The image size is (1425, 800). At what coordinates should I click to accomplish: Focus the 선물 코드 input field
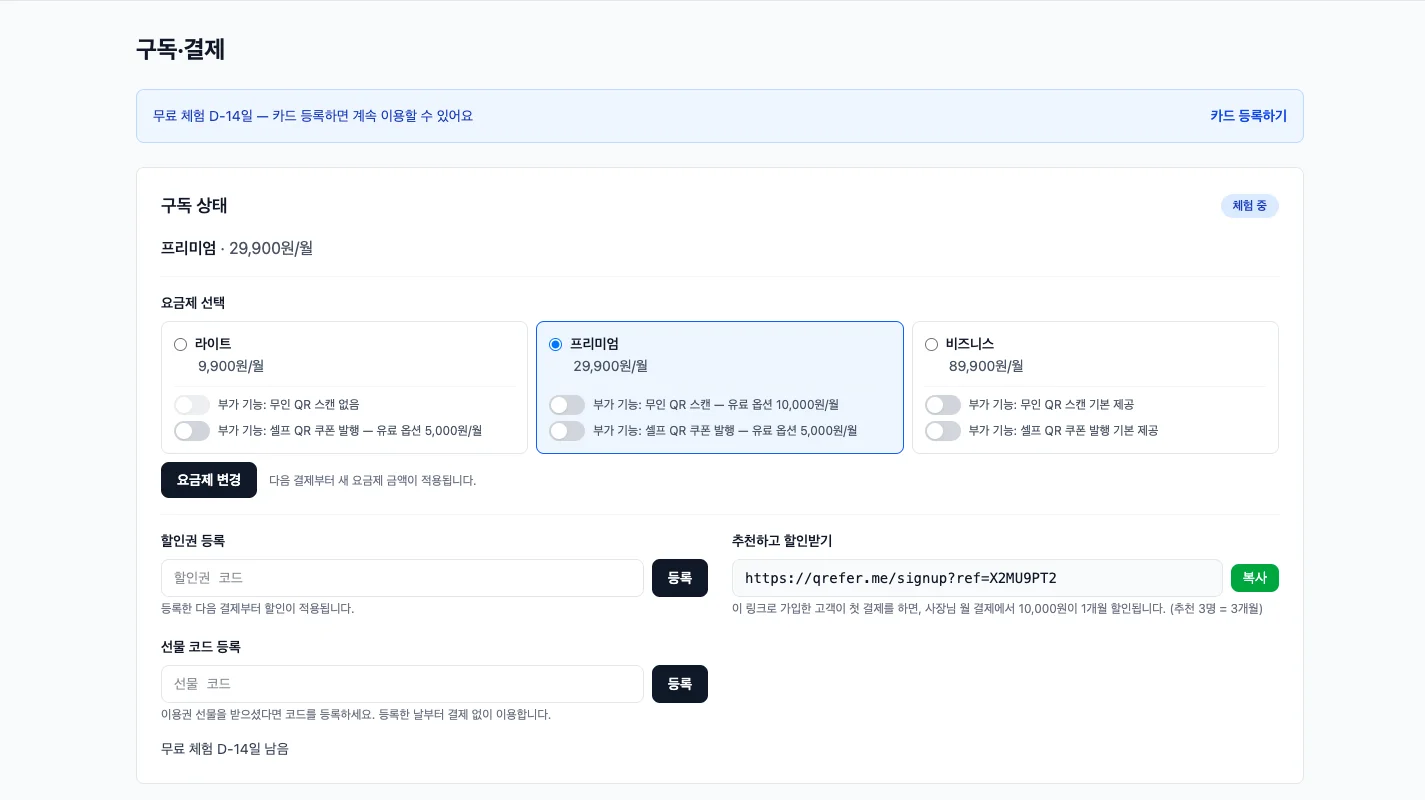pyautogui.click(x=402, y=684)
